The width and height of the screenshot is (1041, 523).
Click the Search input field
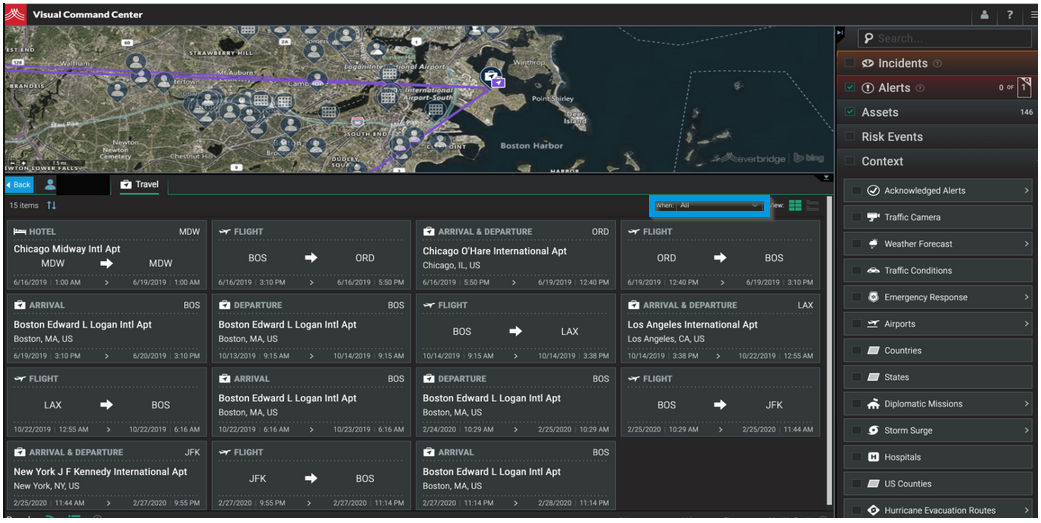tap(944, 38)
